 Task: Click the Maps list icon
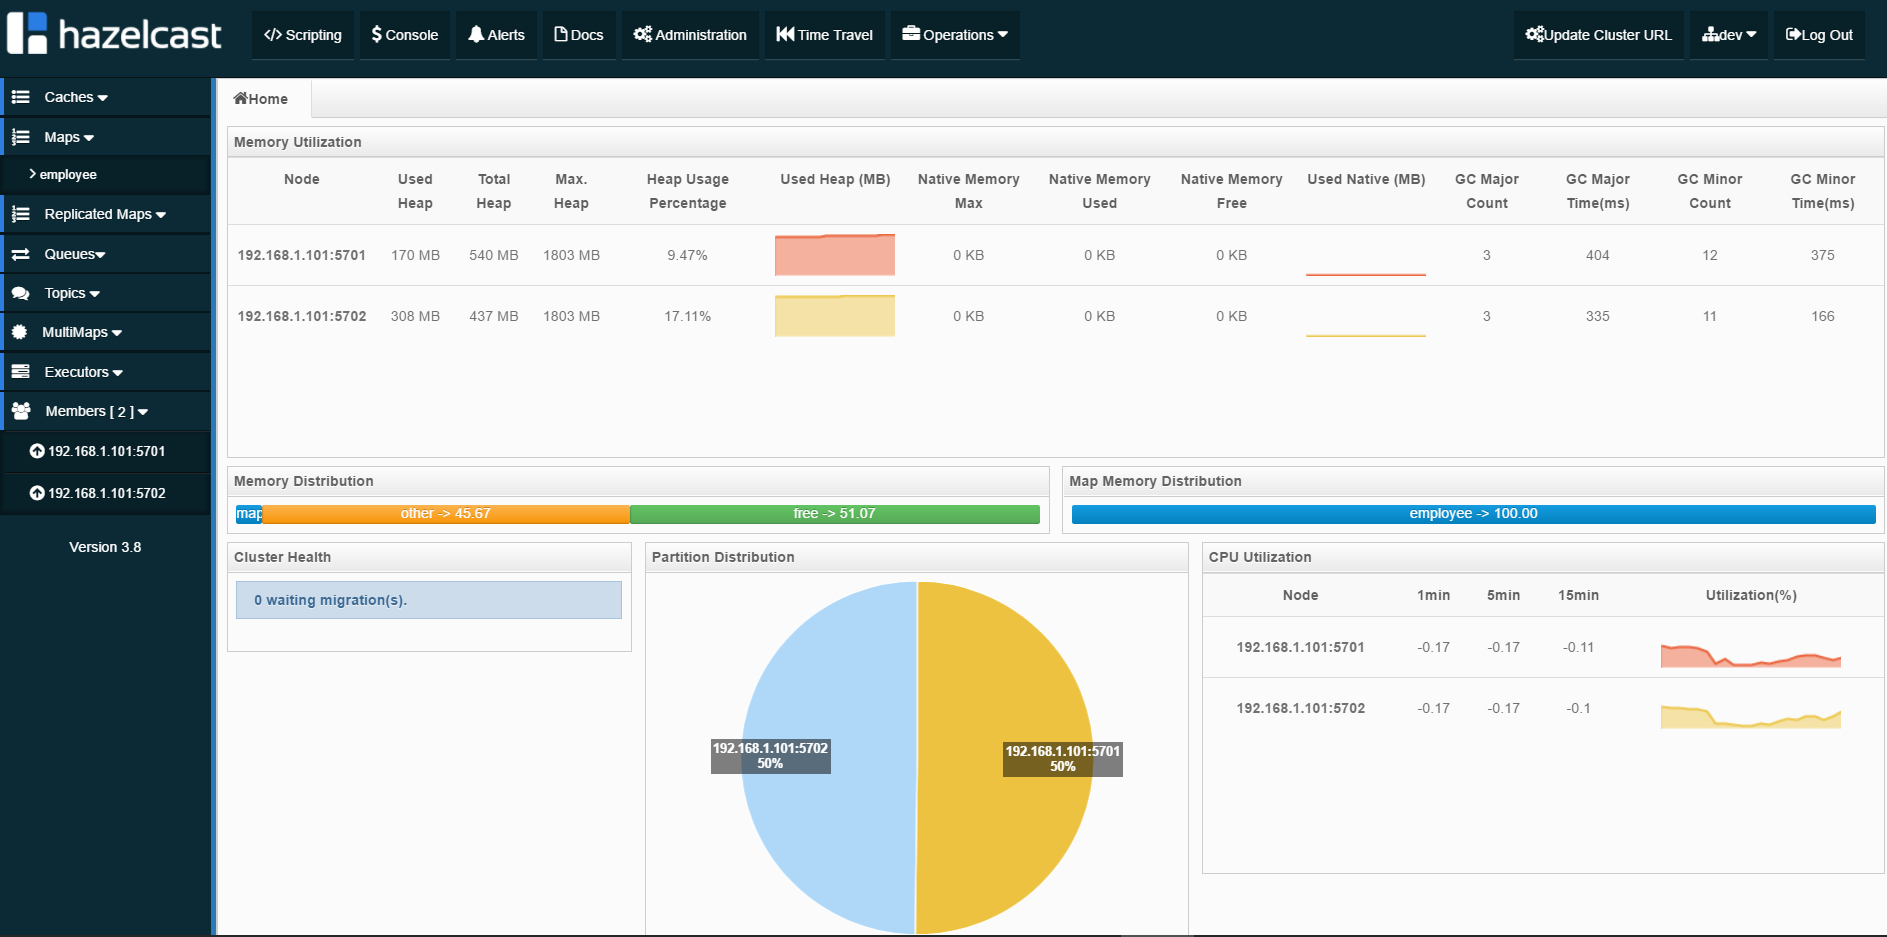(20, 137)
